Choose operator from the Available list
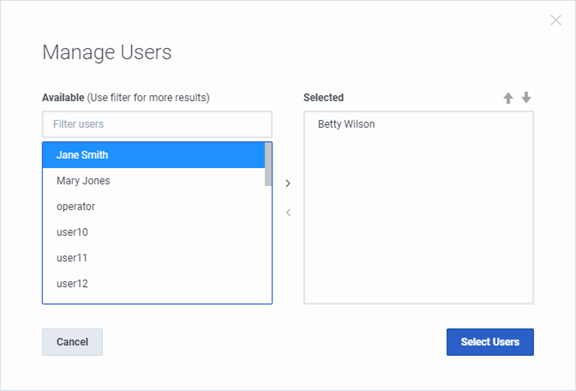This screenshot has width=576, height=391. (x=154, y=207)
